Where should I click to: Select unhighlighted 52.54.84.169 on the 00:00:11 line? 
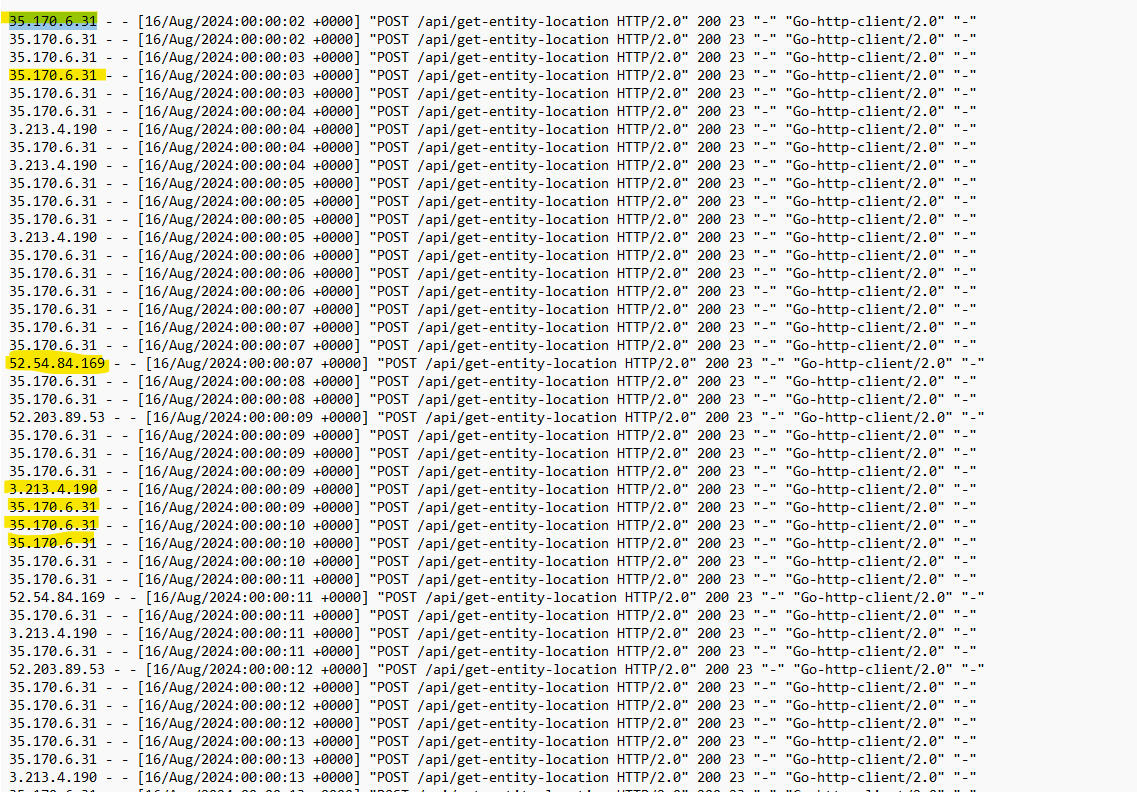point(57,598)
